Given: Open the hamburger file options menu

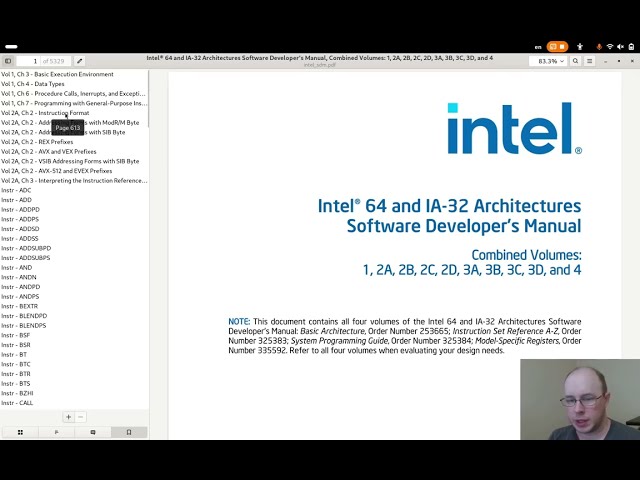Looking at the screenshot, I should point(589,61).
